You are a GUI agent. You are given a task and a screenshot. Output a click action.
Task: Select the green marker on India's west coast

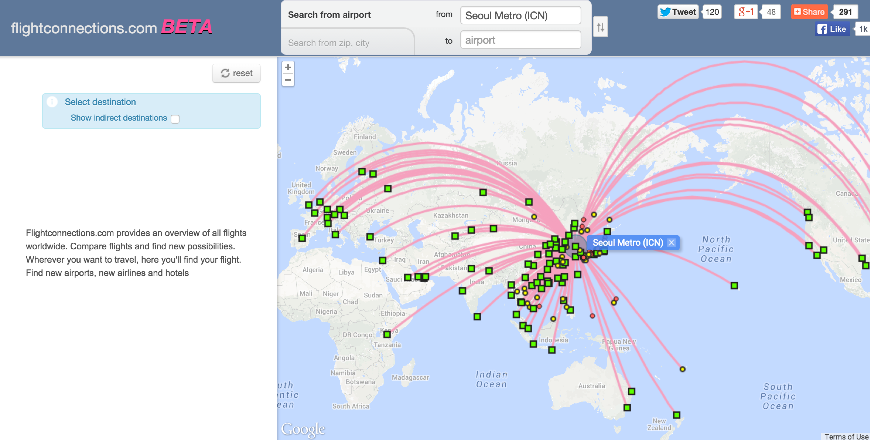point(462,290)
